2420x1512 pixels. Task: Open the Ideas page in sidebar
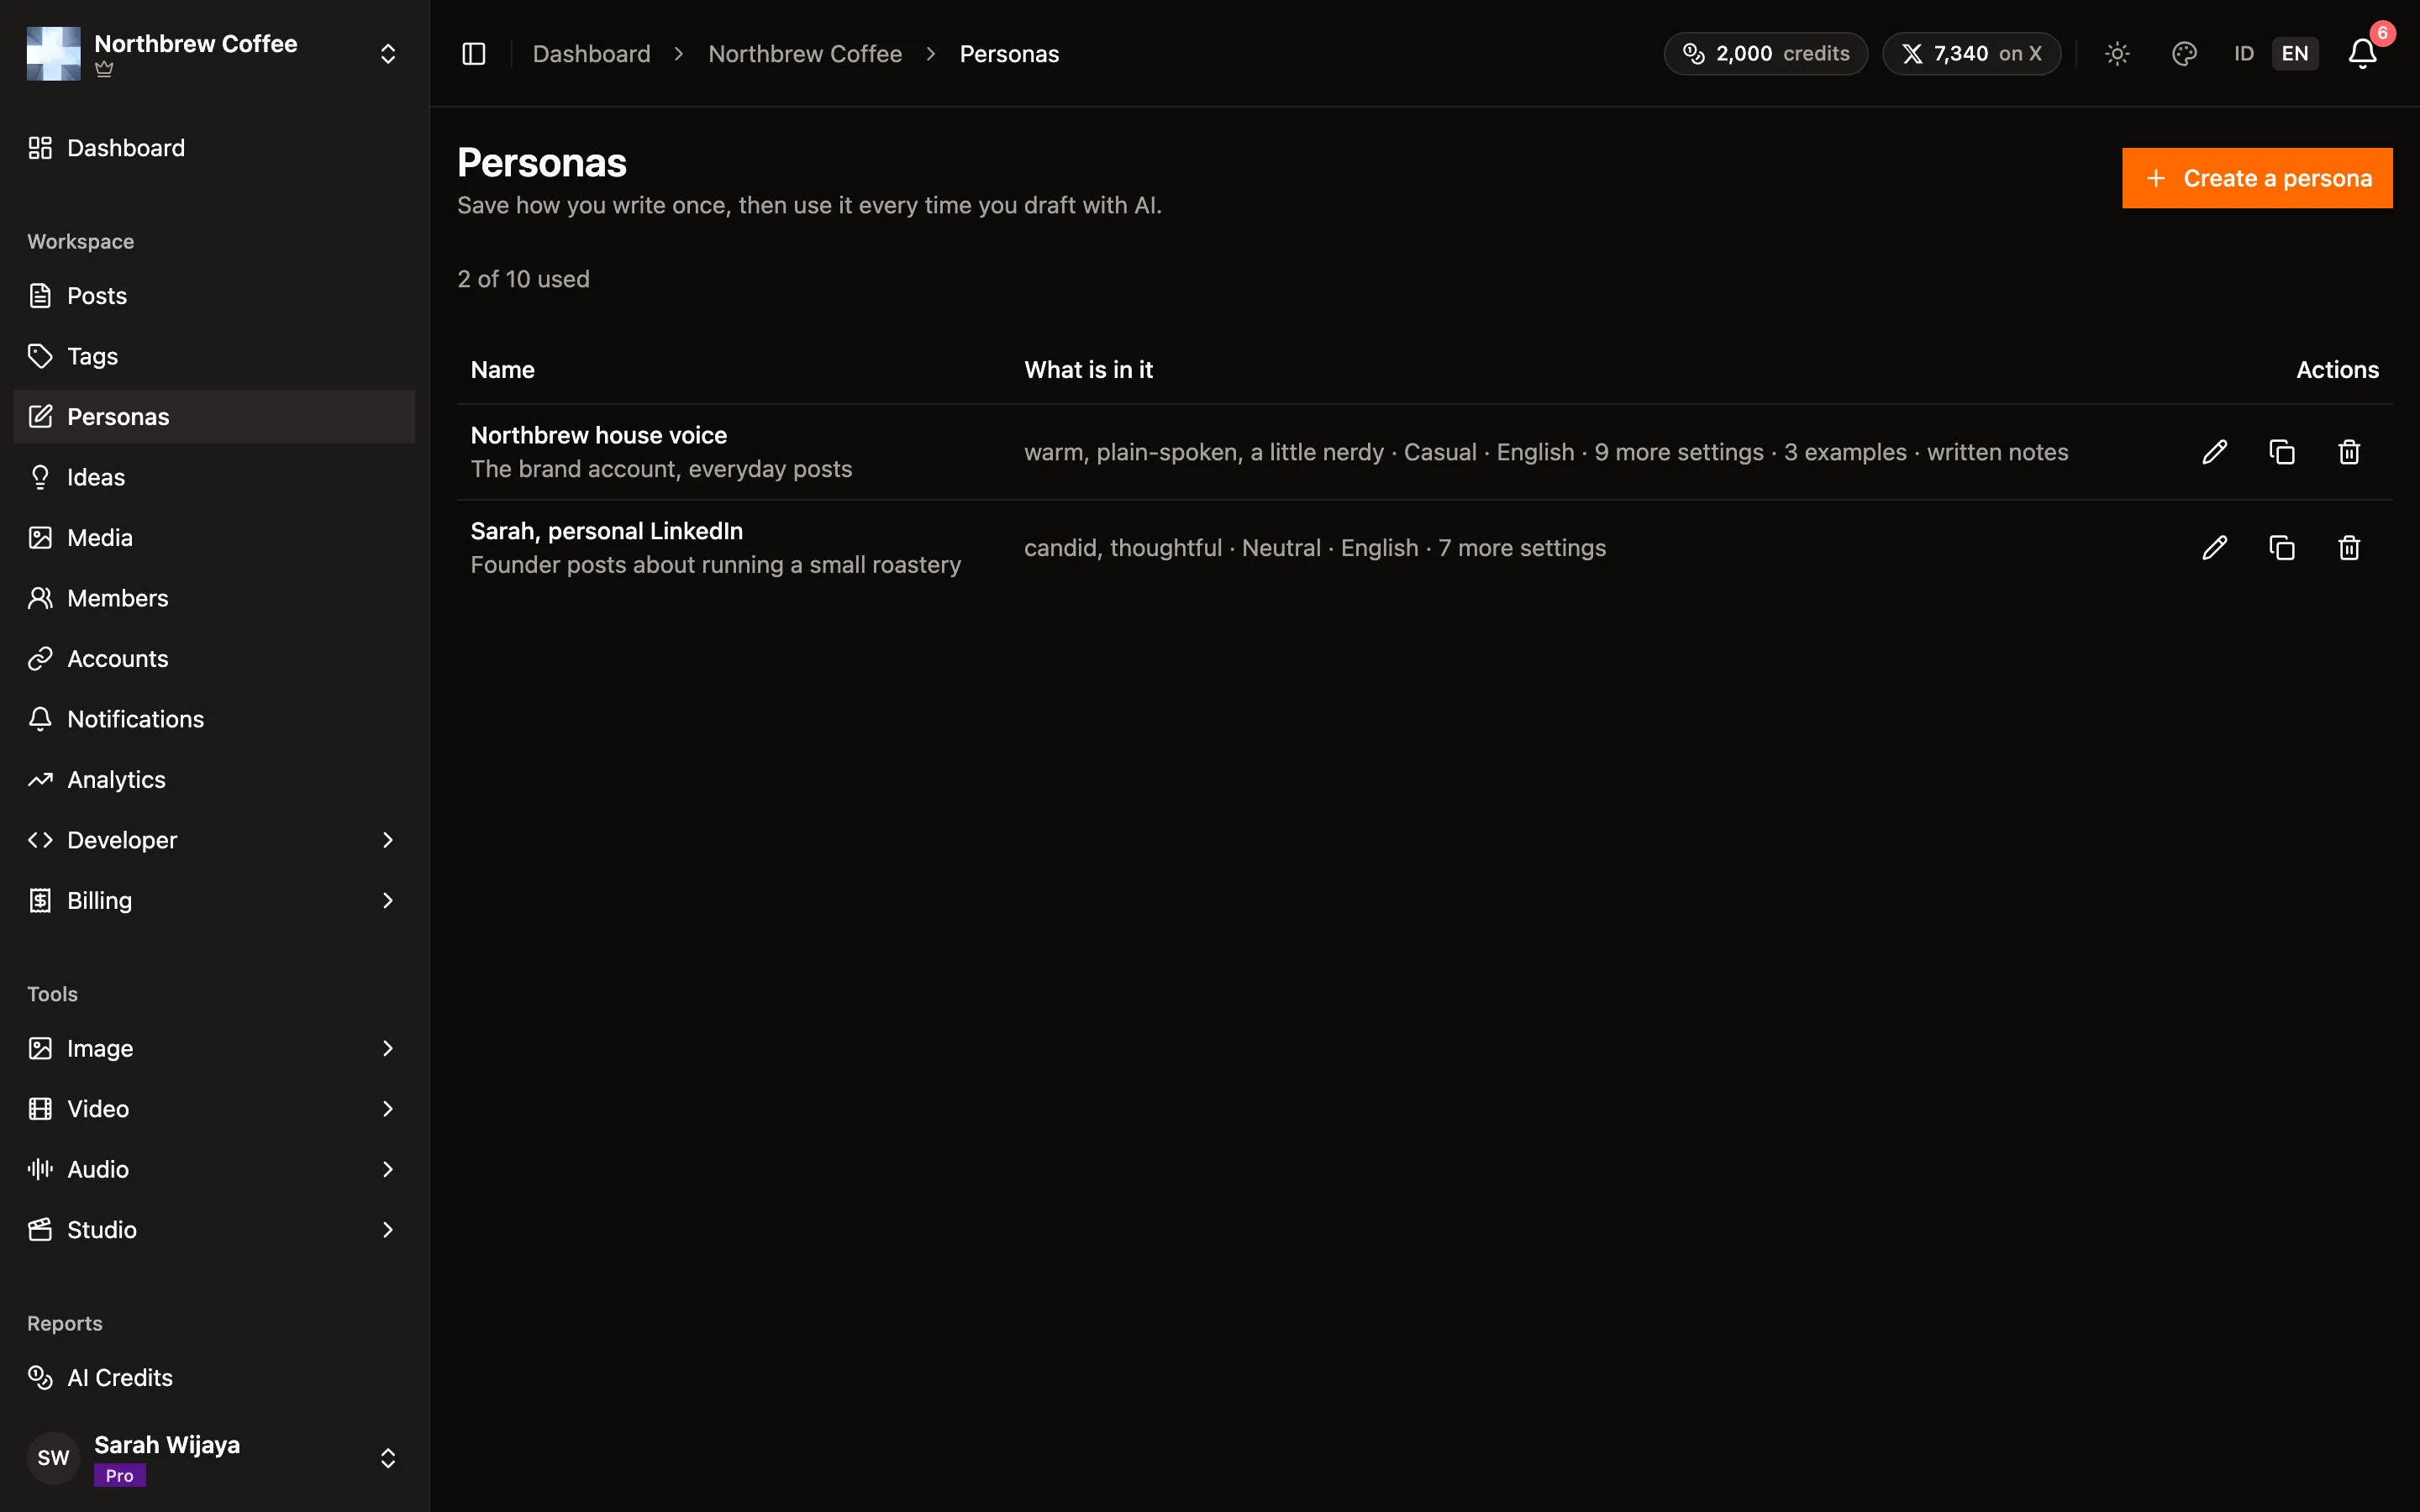[x=214, y=477]
